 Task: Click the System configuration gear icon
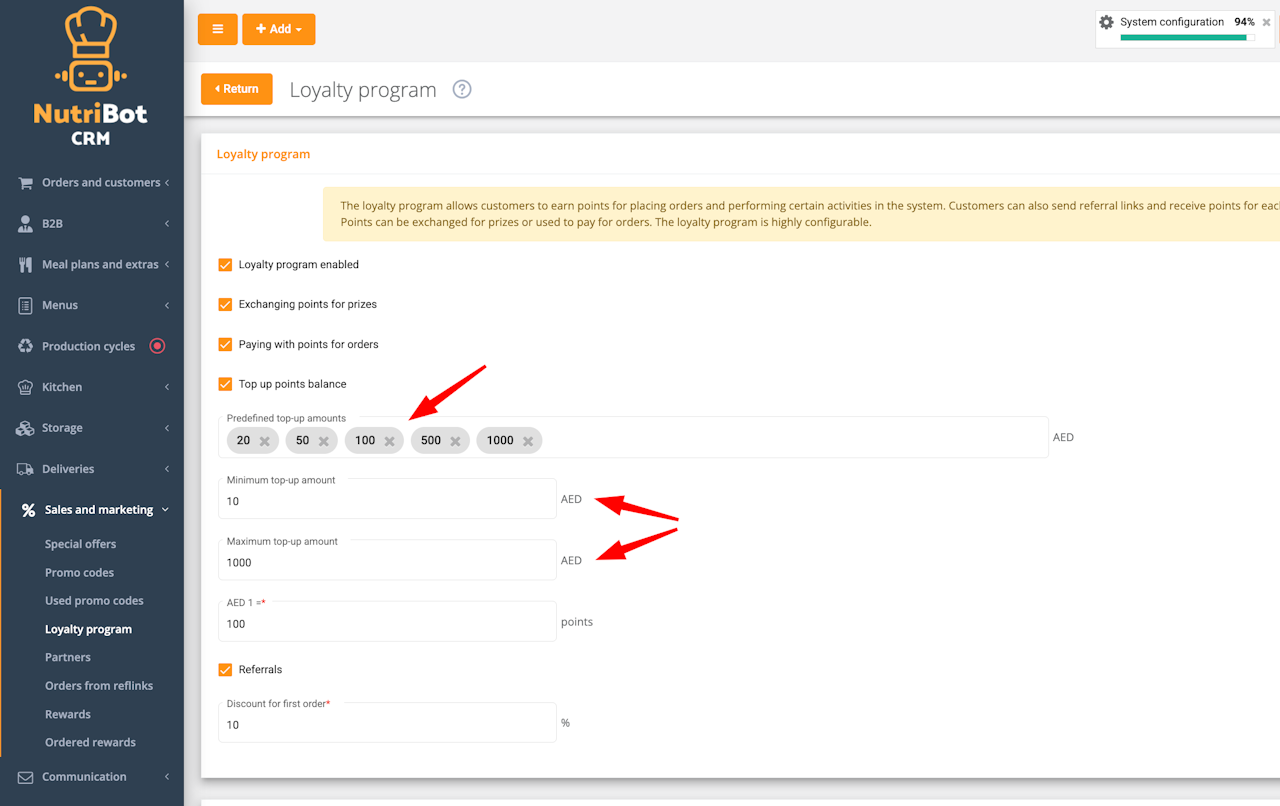pyautogui.click(x=1106, y=22)
